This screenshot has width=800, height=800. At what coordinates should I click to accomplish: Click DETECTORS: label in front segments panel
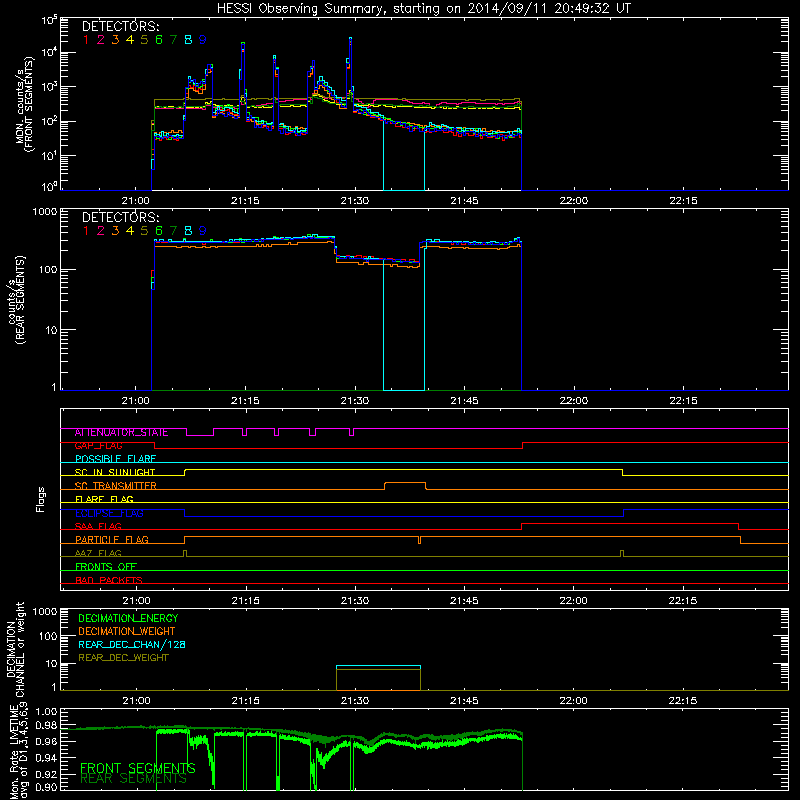pyautogui.click(x=120, y=26)
